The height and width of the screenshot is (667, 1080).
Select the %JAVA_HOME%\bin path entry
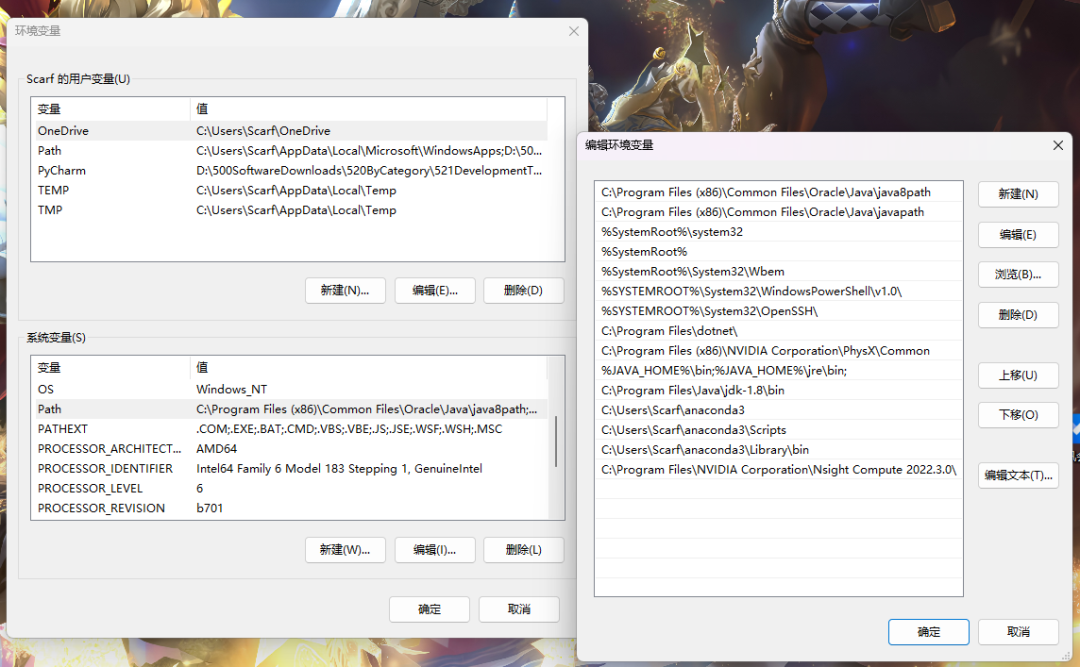pos(724,370)
